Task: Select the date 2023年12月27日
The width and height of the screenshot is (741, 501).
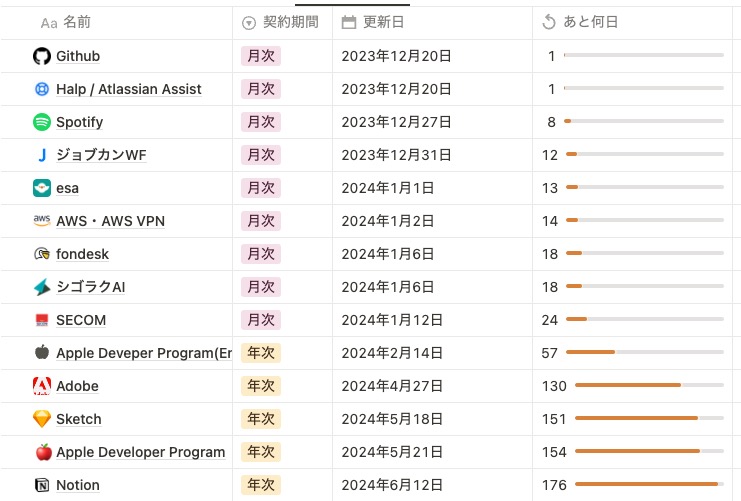Action: coord(396,122)
